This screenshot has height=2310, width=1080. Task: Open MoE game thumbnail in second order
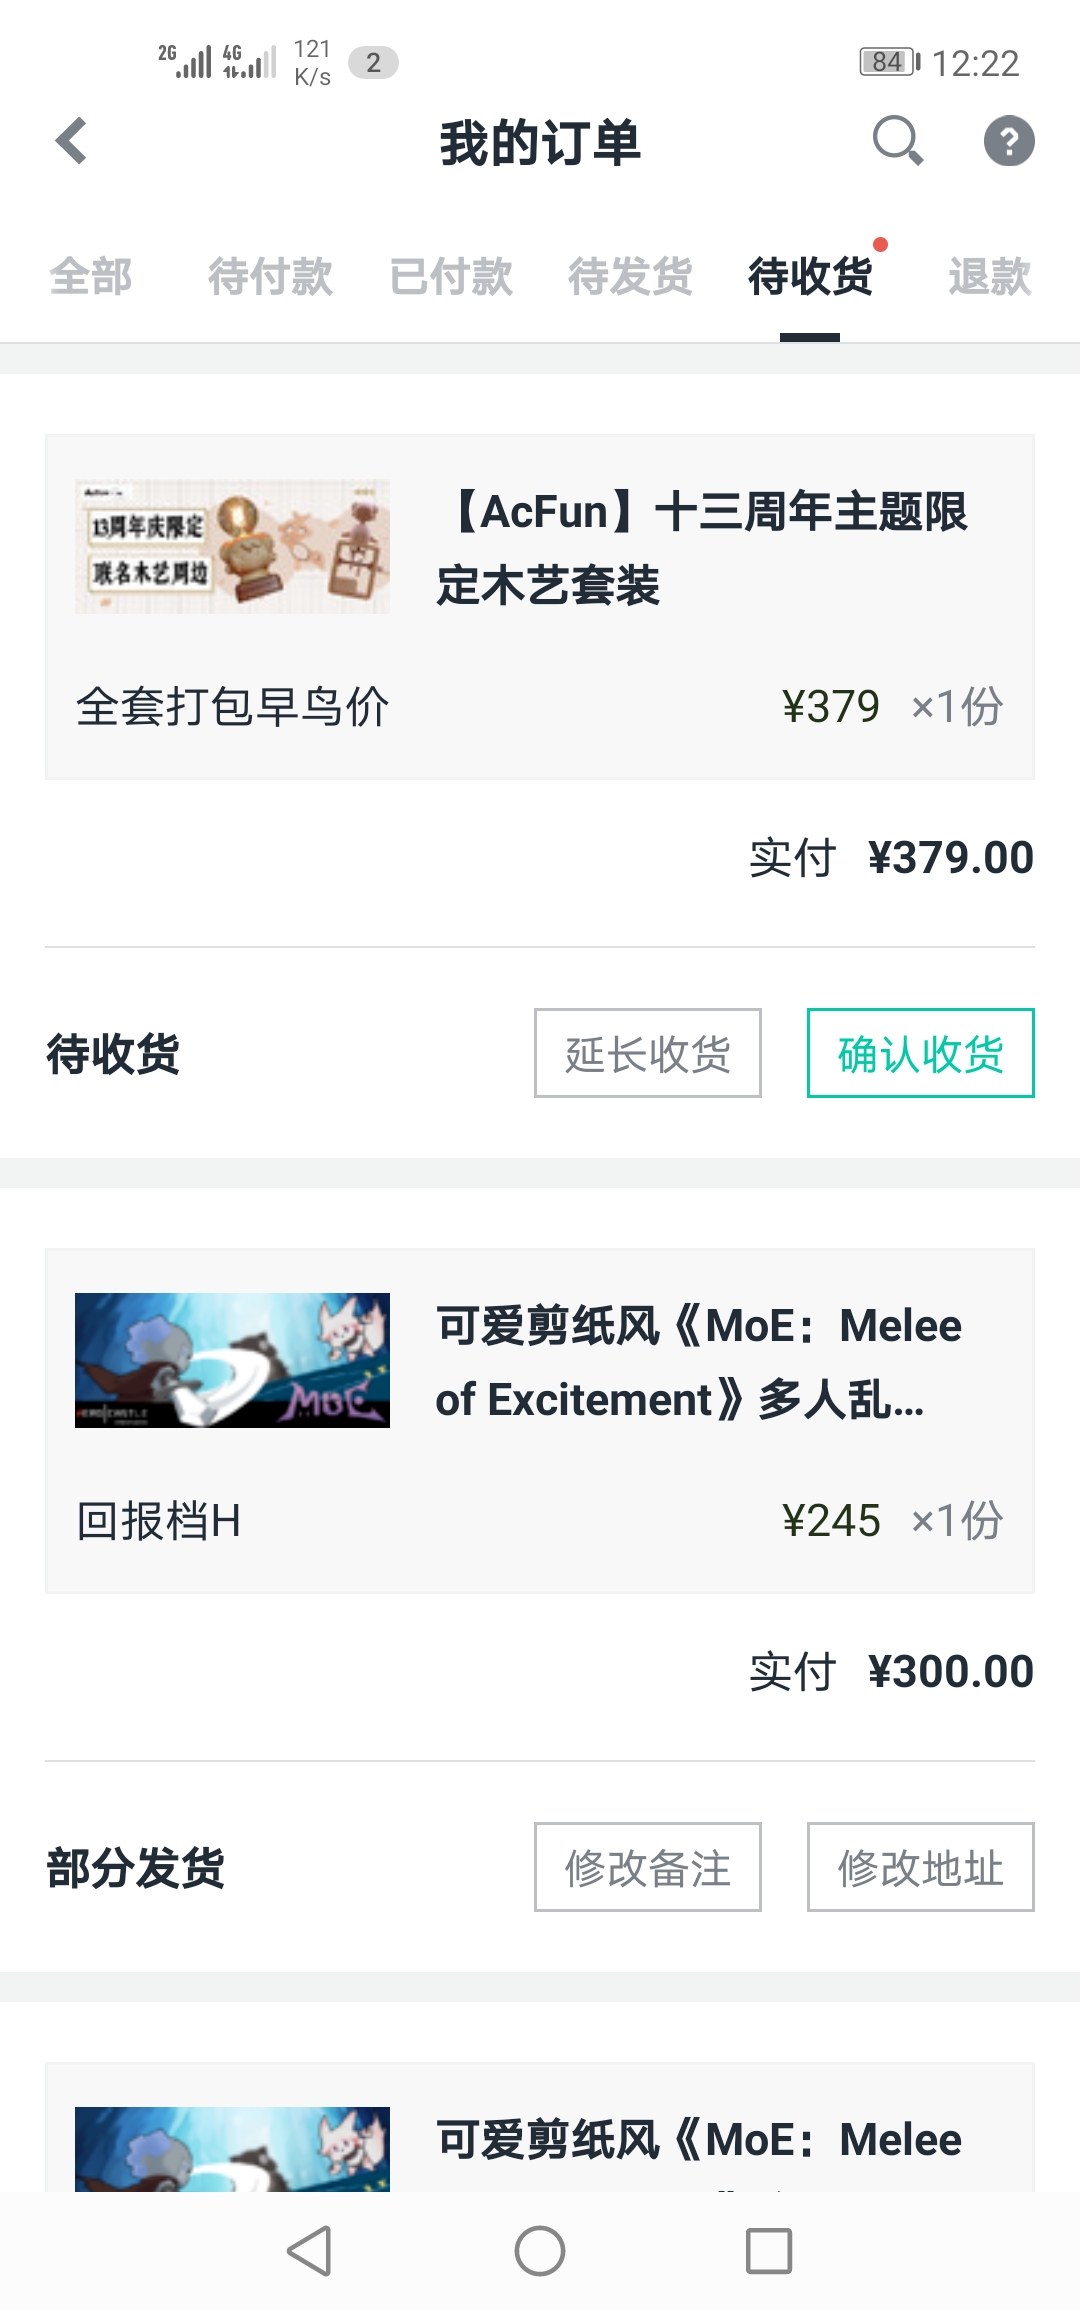click(x=232, y=1360)
